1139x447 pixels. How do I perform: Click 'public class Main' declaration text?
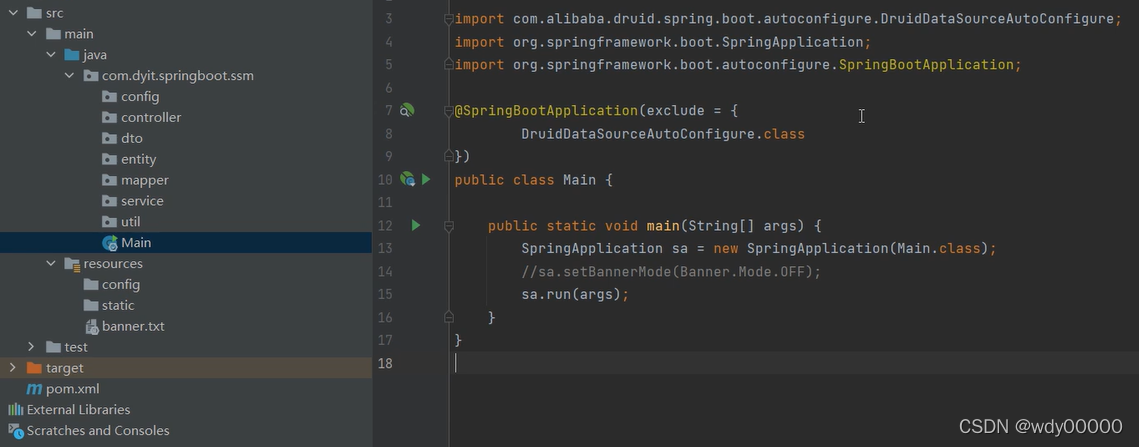pos(525,180)
